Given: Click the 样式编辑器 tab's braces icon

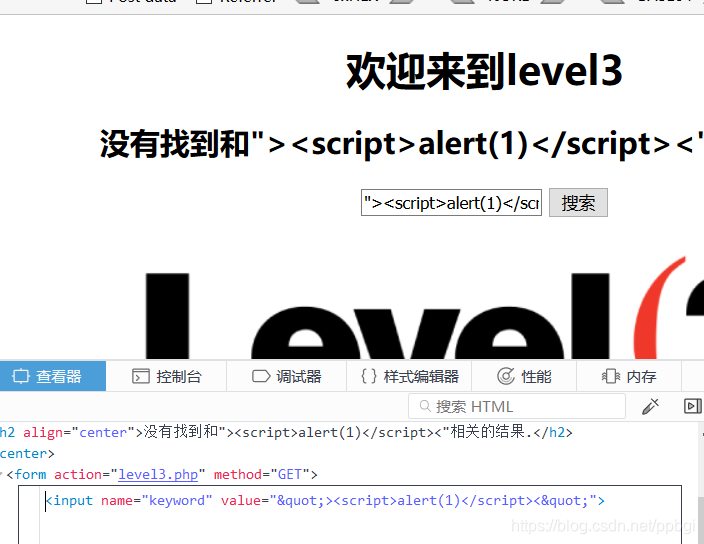Looking at the screenshot, I should pyautogui.click(x=369, y=376).
